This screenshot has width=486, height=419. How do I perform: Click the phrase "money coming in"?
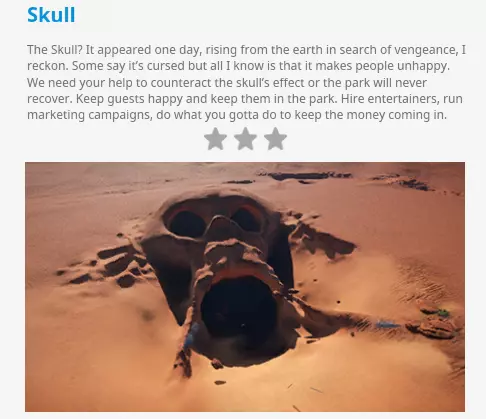coord(396,115)
